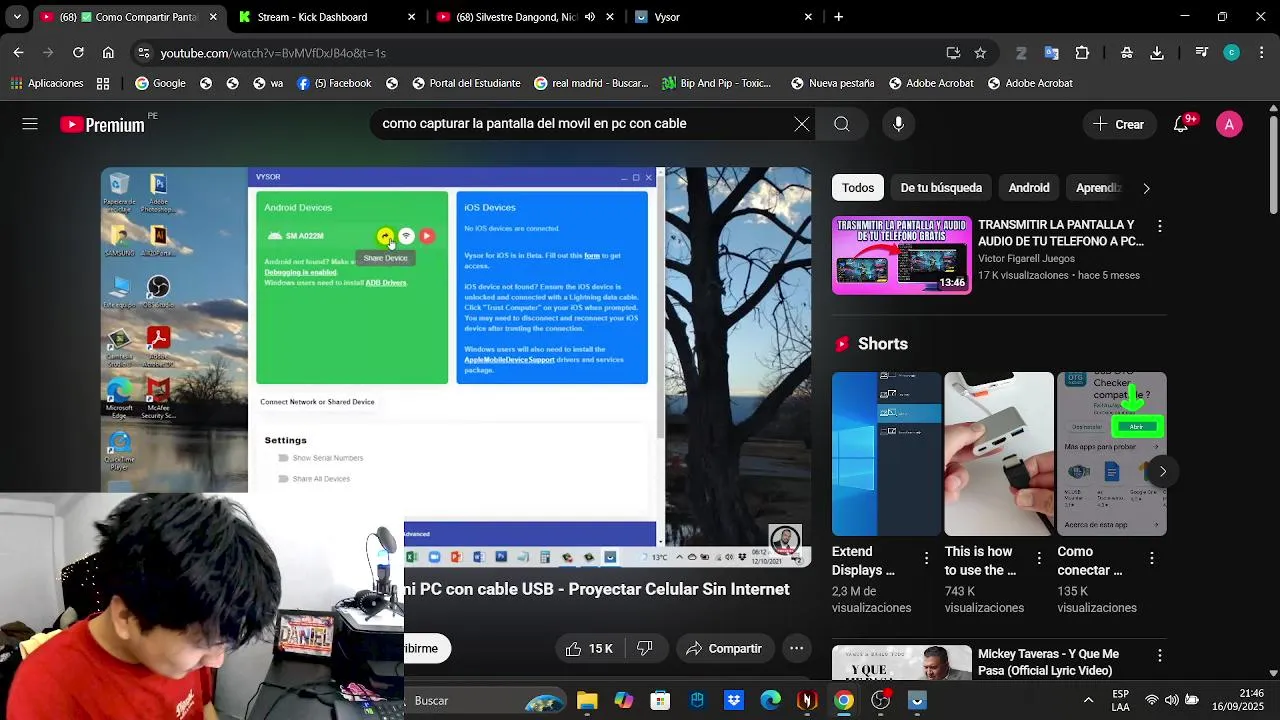Open Bip And Pip bookmark
This screenshot has height=720, width=1280.
click(x=716, y=83)
